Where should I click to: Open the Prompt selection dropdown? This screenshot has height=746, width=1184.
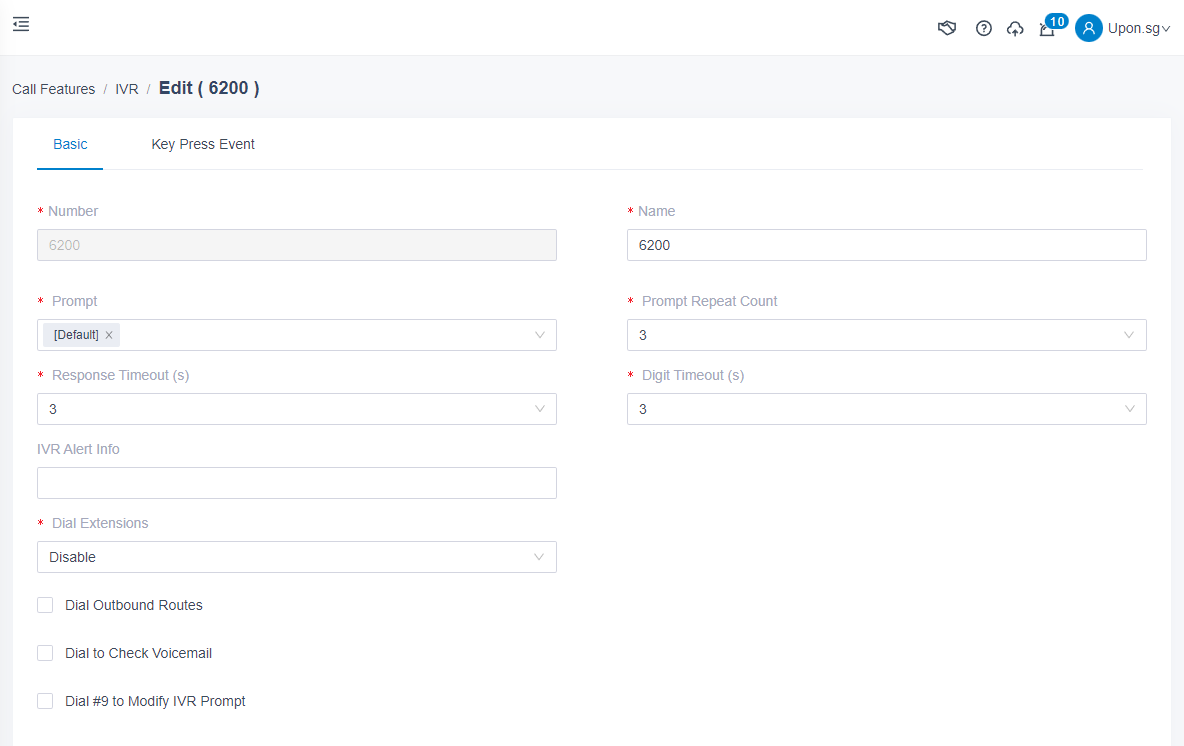pyautogui.click(x=330, y=335)
